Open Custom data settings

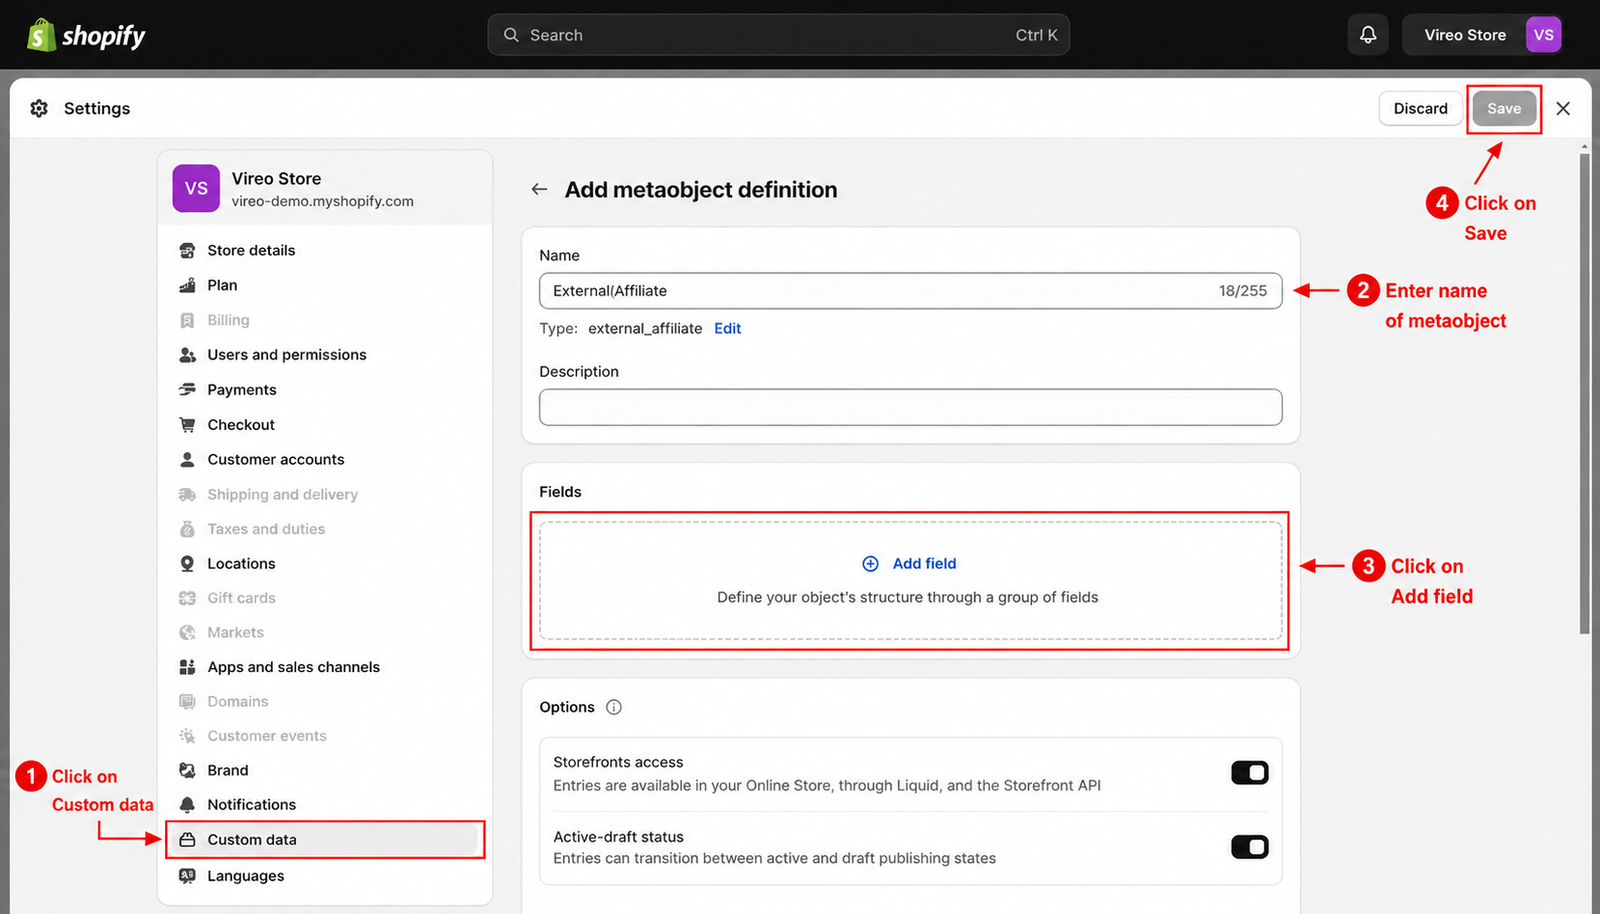(325, 840)
